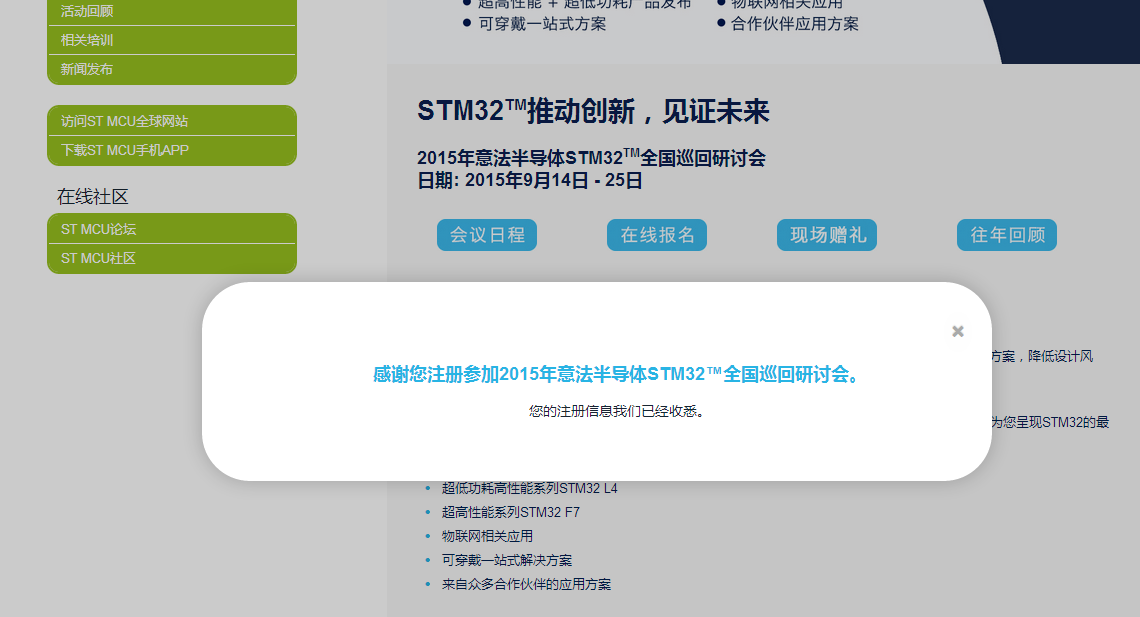This screenshot has height=617, width=1140.
Task: Click 2015年意法半导体STM32全国巡回研讨会 subtitle
Action: pos(591,158)
